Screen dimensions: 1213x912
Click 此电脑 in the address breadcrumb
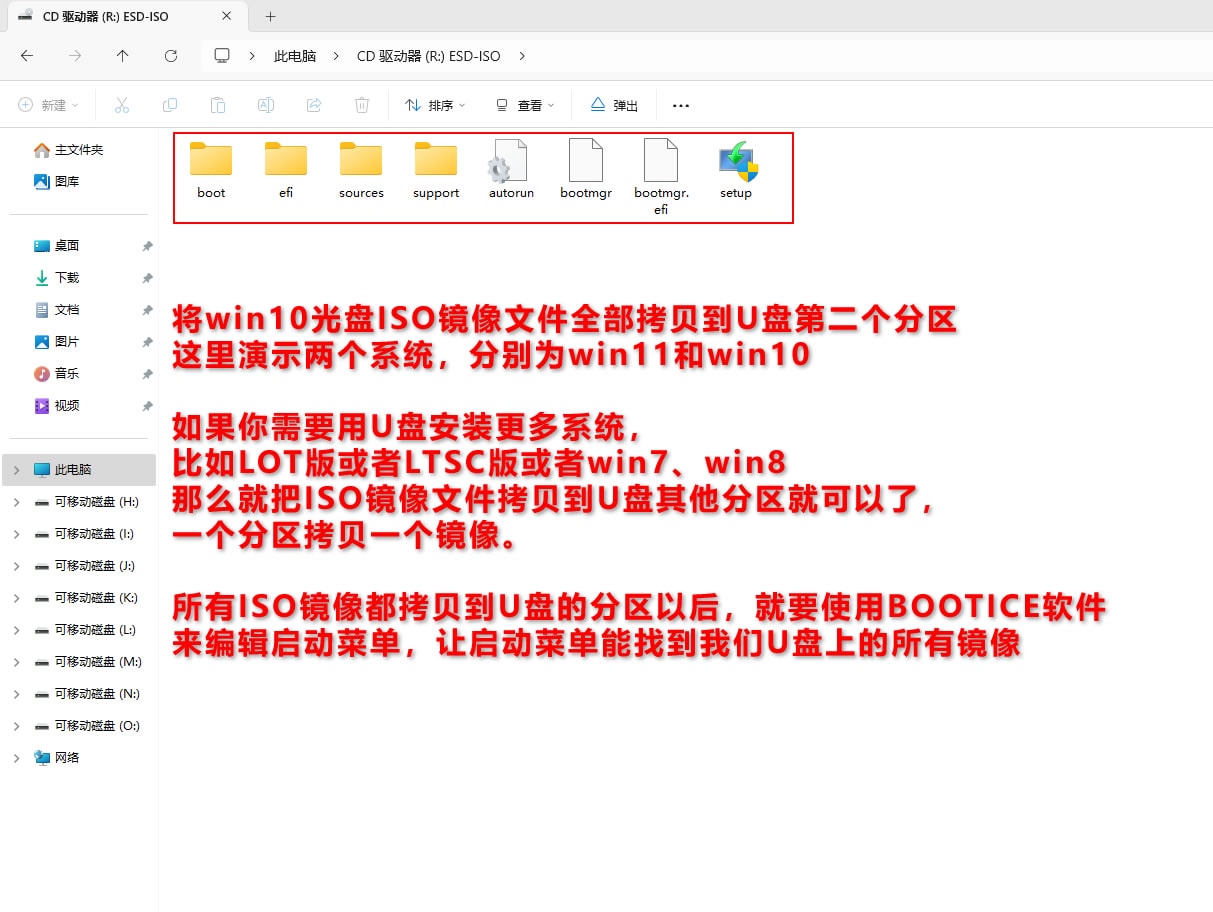(295, 56)
